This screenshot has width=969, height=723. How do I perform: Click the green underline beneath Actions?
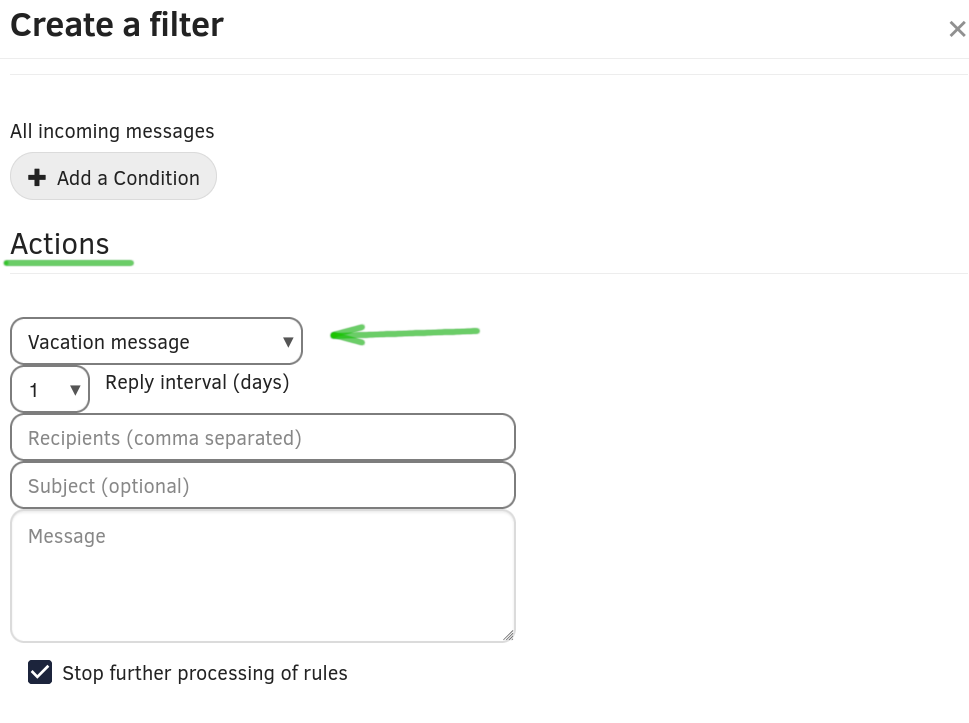click(x=69, y=263)
